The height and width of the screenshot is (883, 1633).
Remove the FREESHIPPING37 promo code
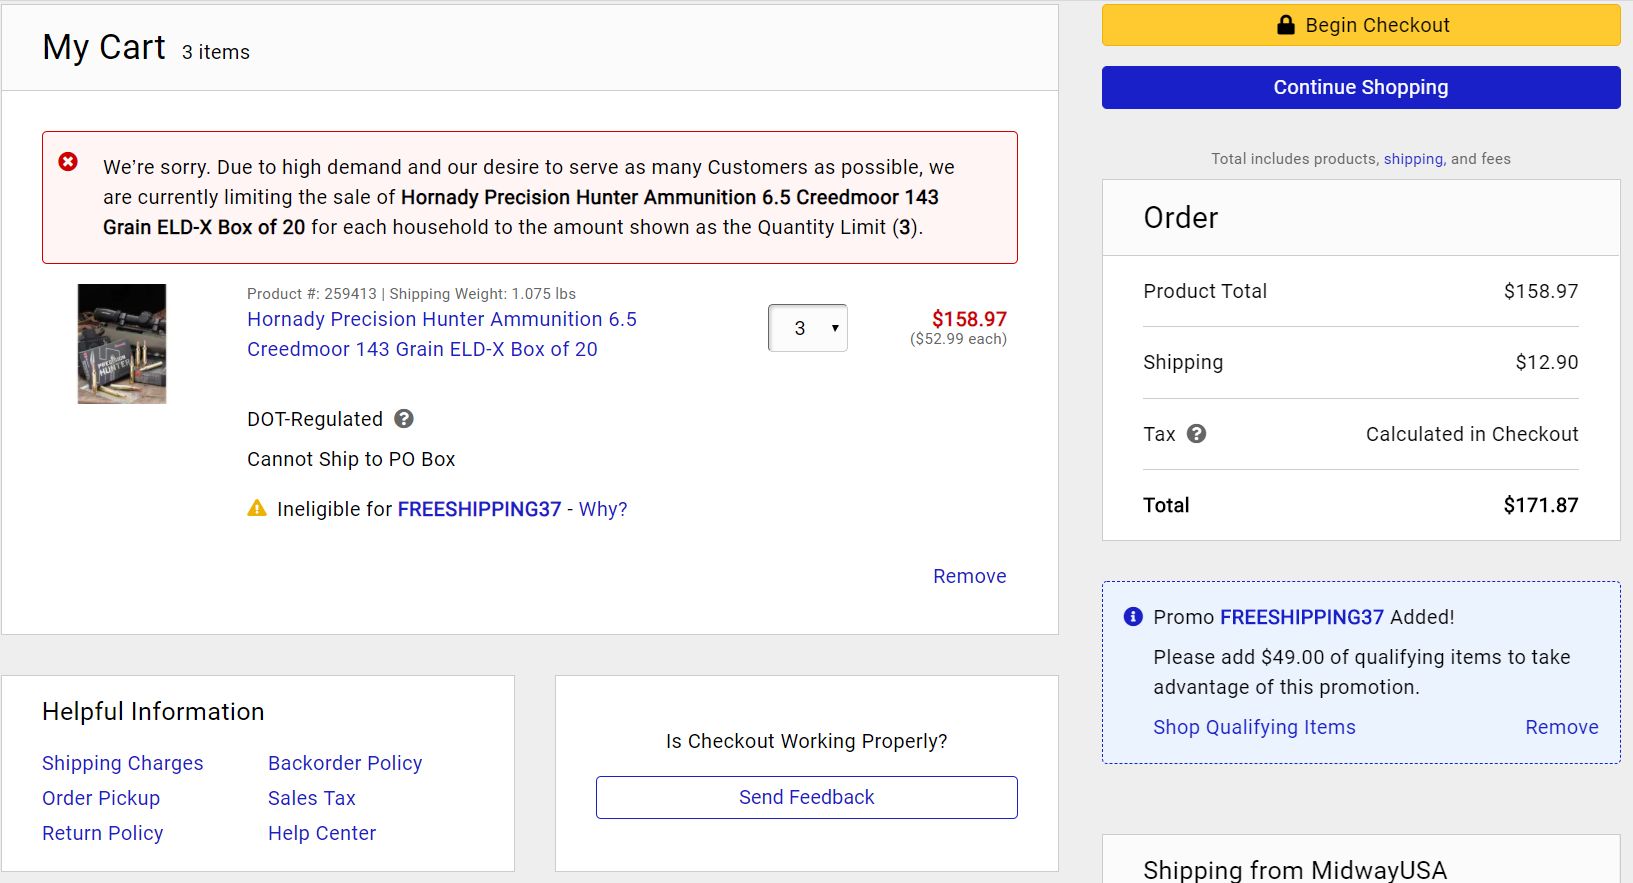click(x=1561, y=727)
